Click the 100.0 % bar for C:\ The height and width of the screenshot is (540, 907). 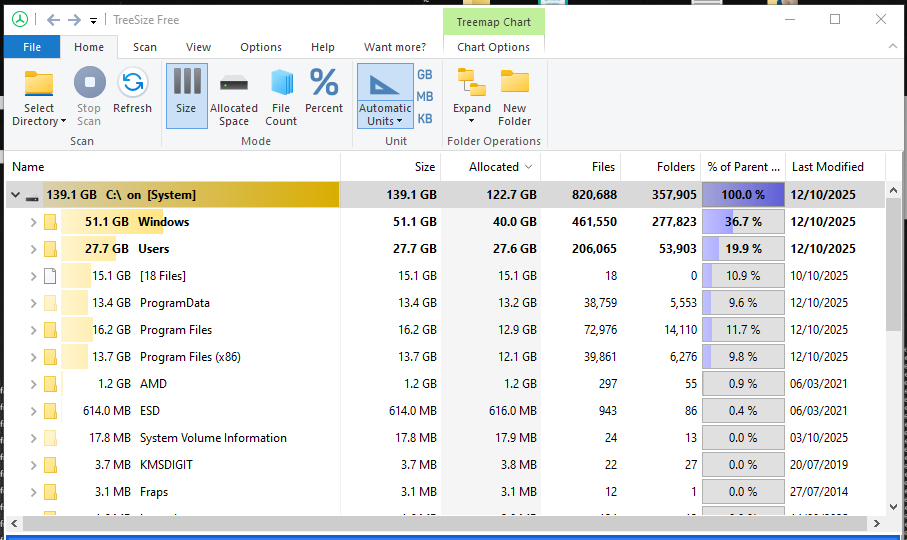[x=743, y=195]
